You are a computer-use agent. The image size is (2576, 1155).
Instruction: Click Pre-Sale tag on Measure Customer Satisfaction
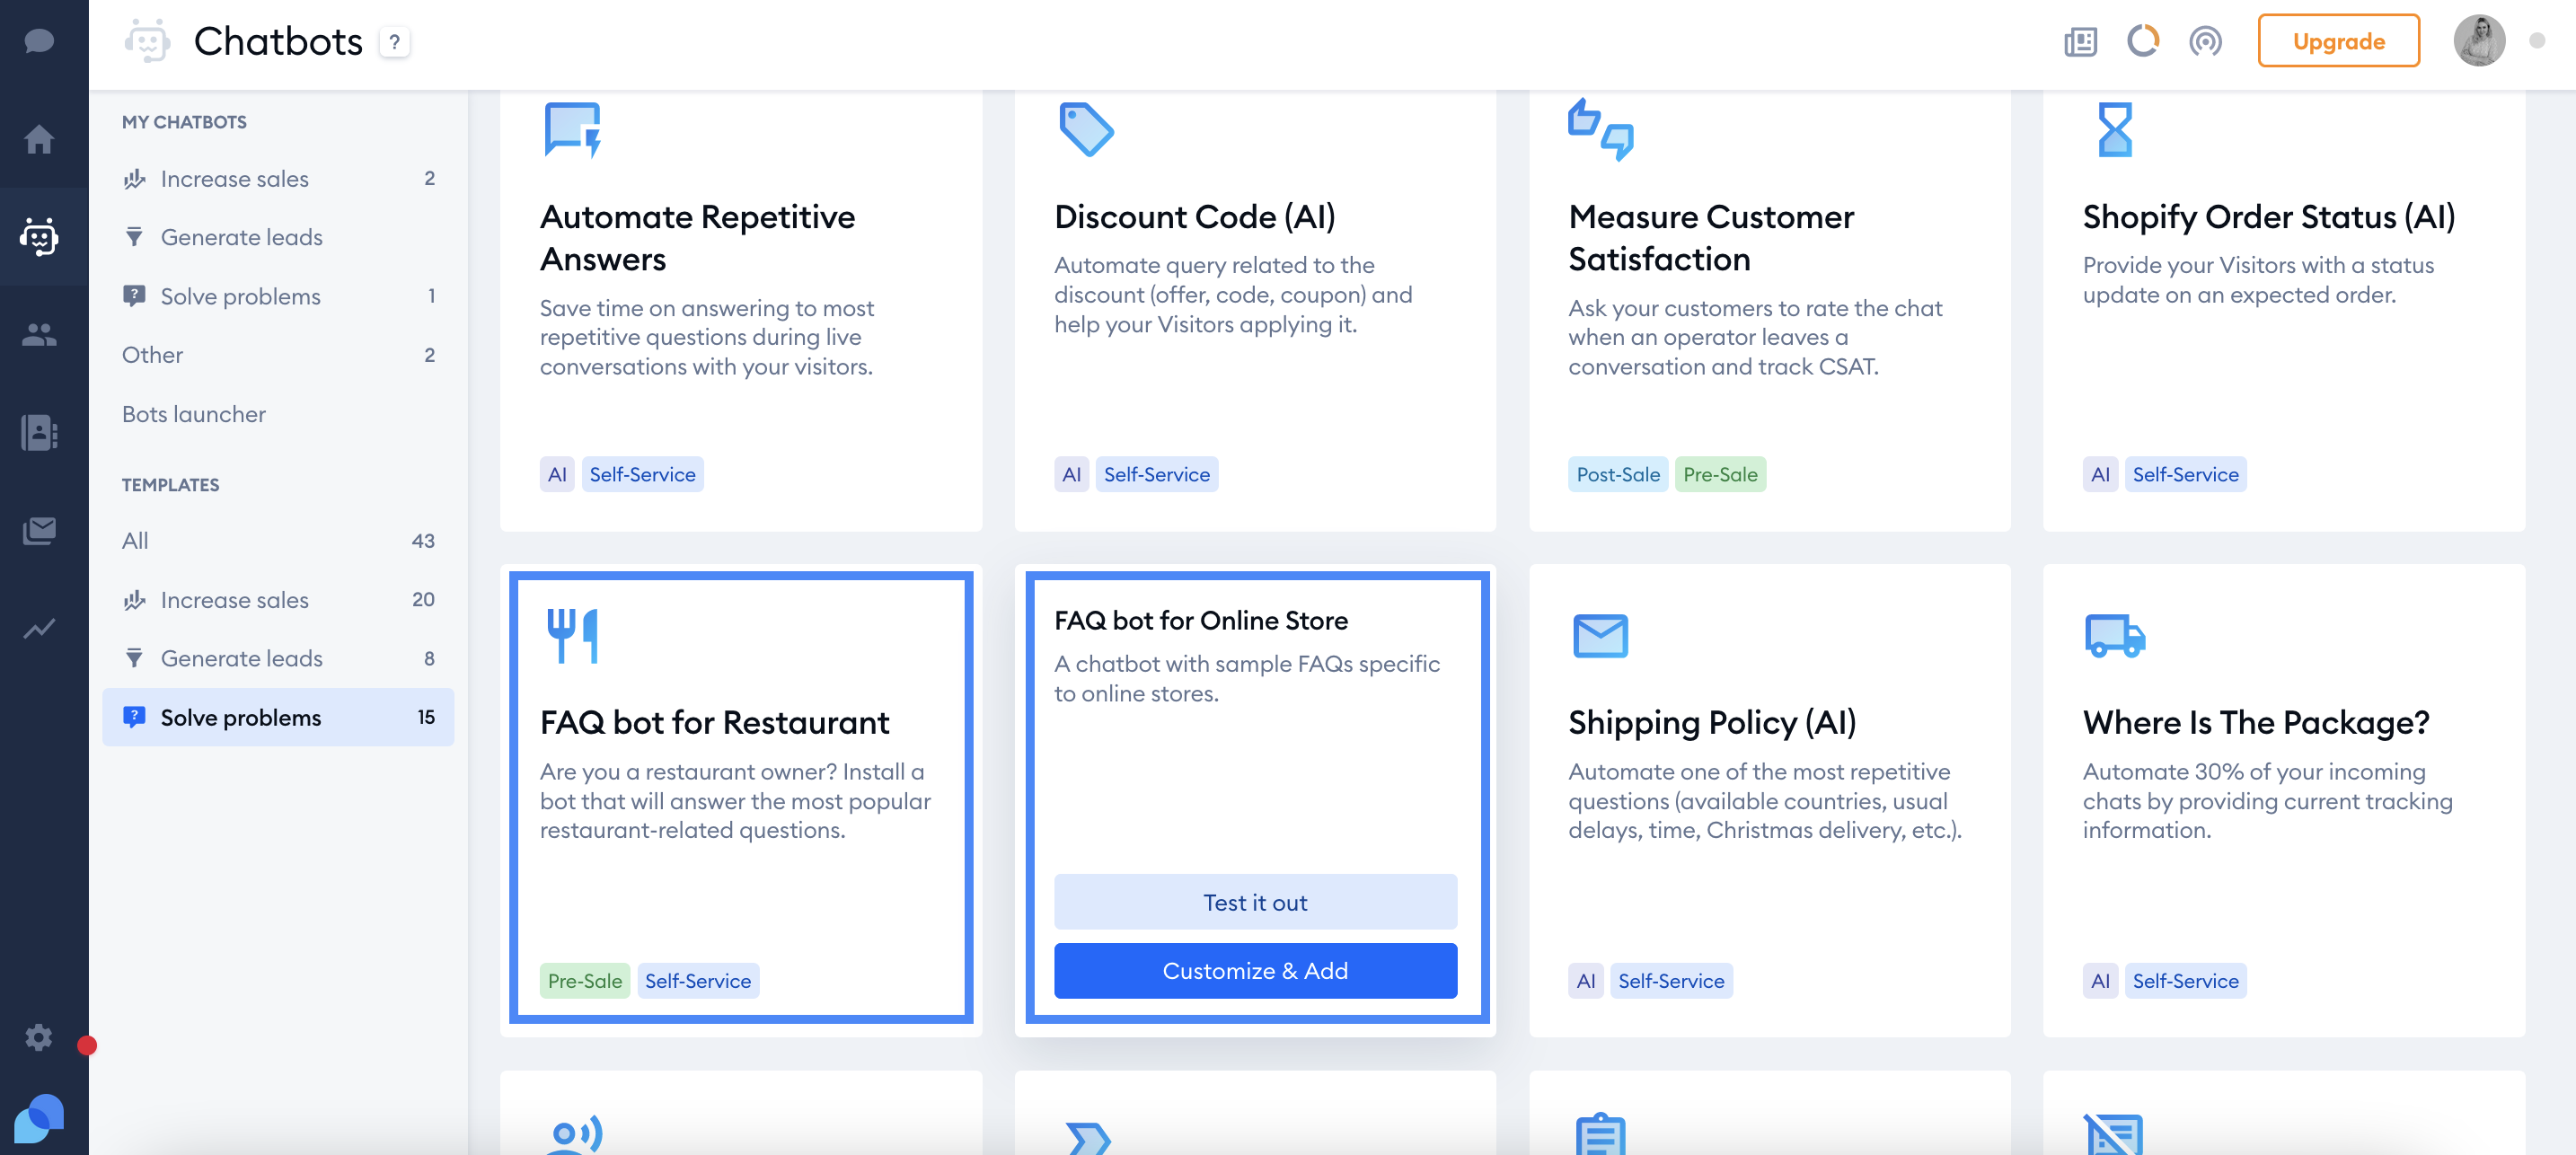click(x=1720, y=474)
